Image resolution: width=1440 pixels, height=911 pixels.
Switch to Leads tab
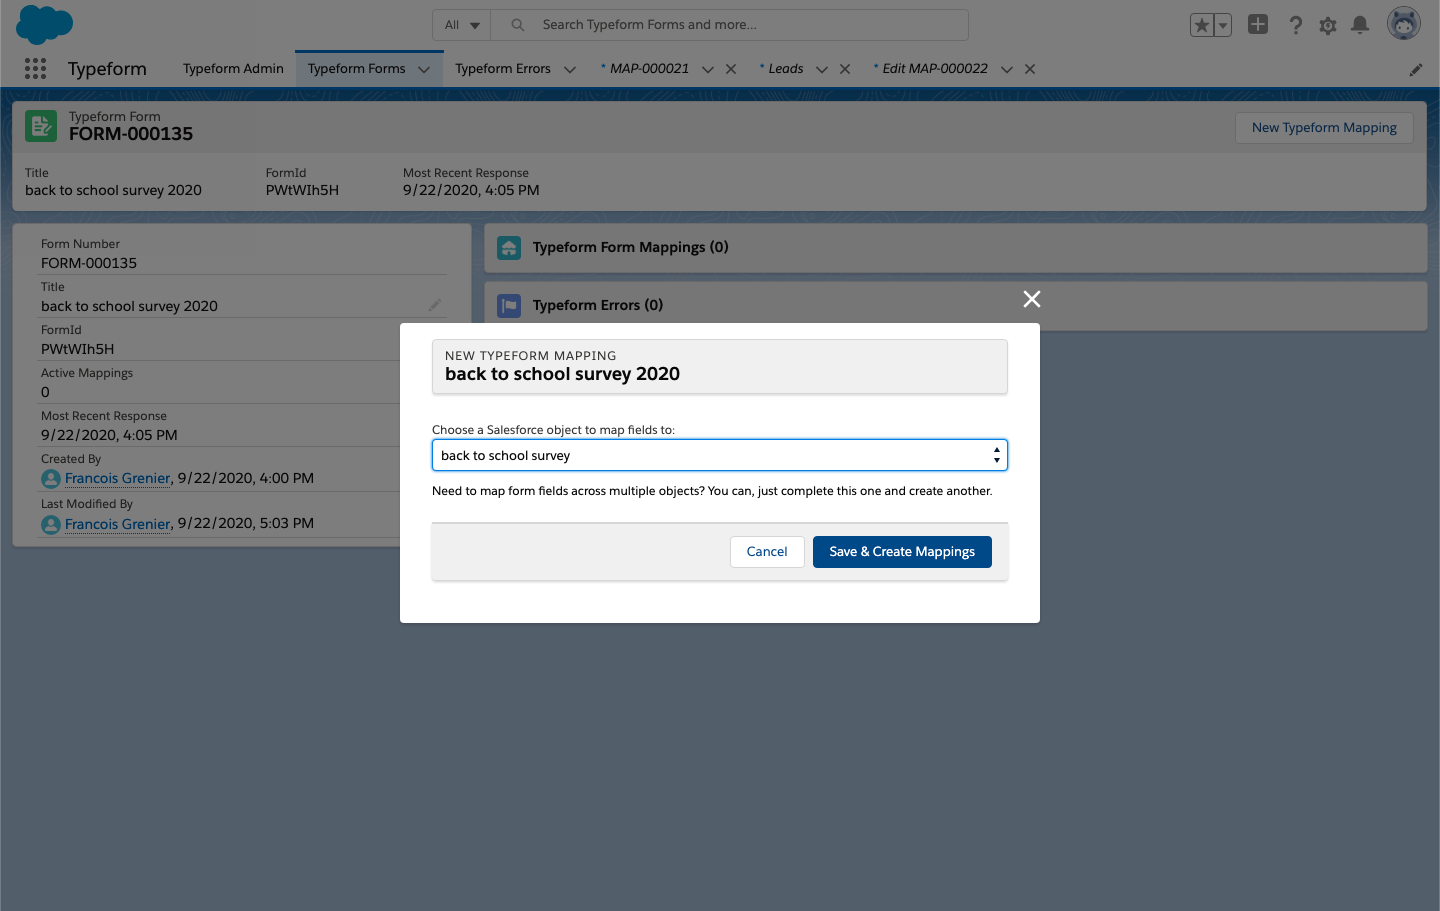[x=786, y=68]
